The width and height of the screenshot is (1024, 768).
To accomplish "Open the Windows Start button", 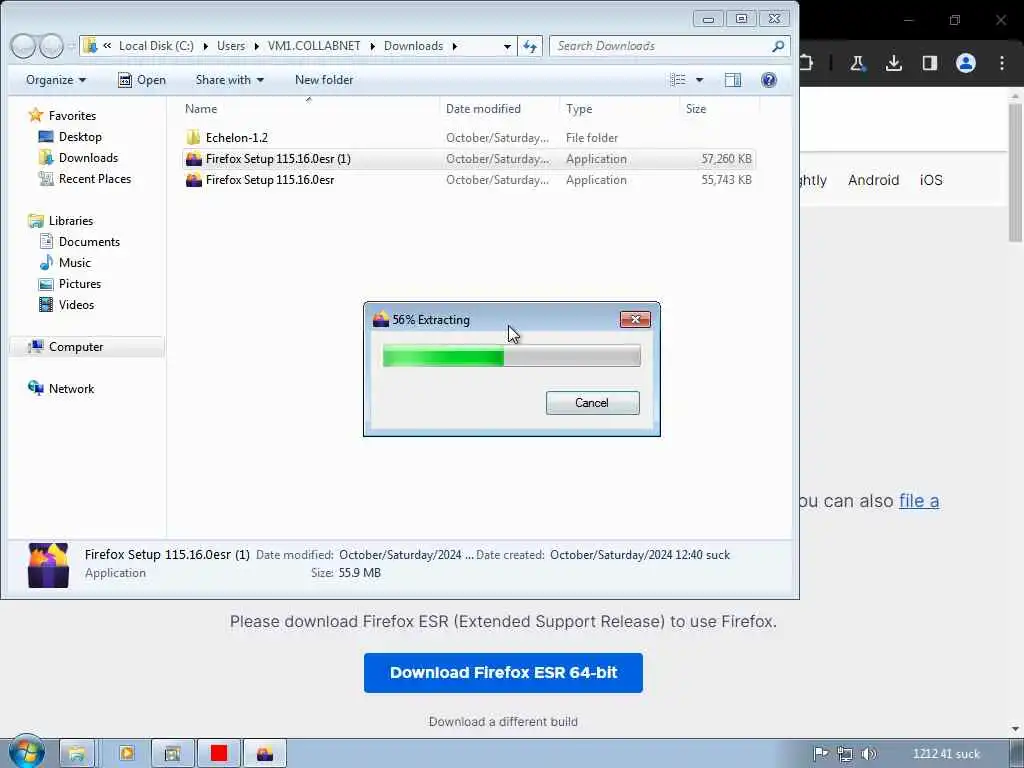I will pos(26,752).
